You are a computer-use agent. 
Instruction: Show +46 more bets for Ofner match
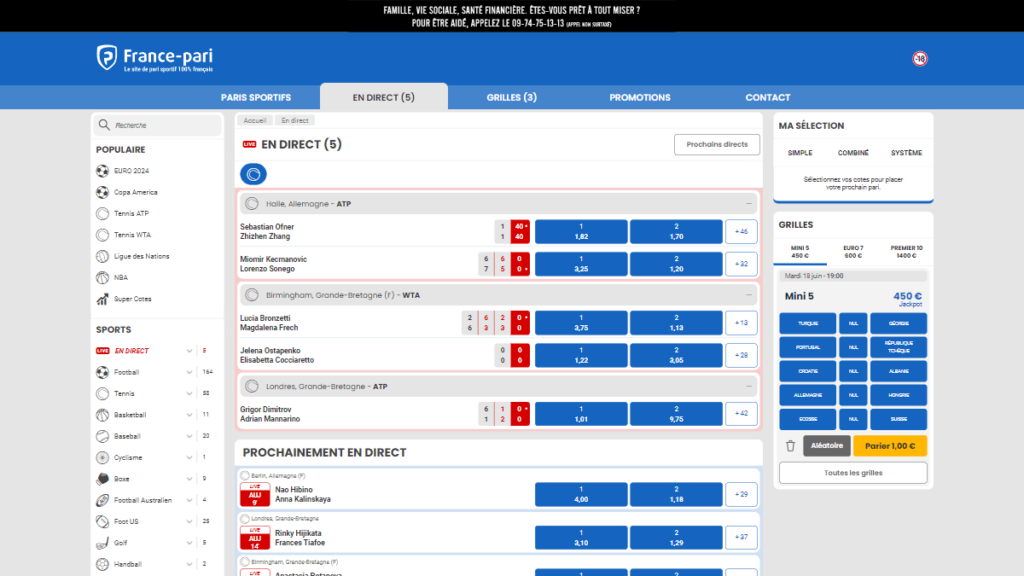[x=741, y=232]
